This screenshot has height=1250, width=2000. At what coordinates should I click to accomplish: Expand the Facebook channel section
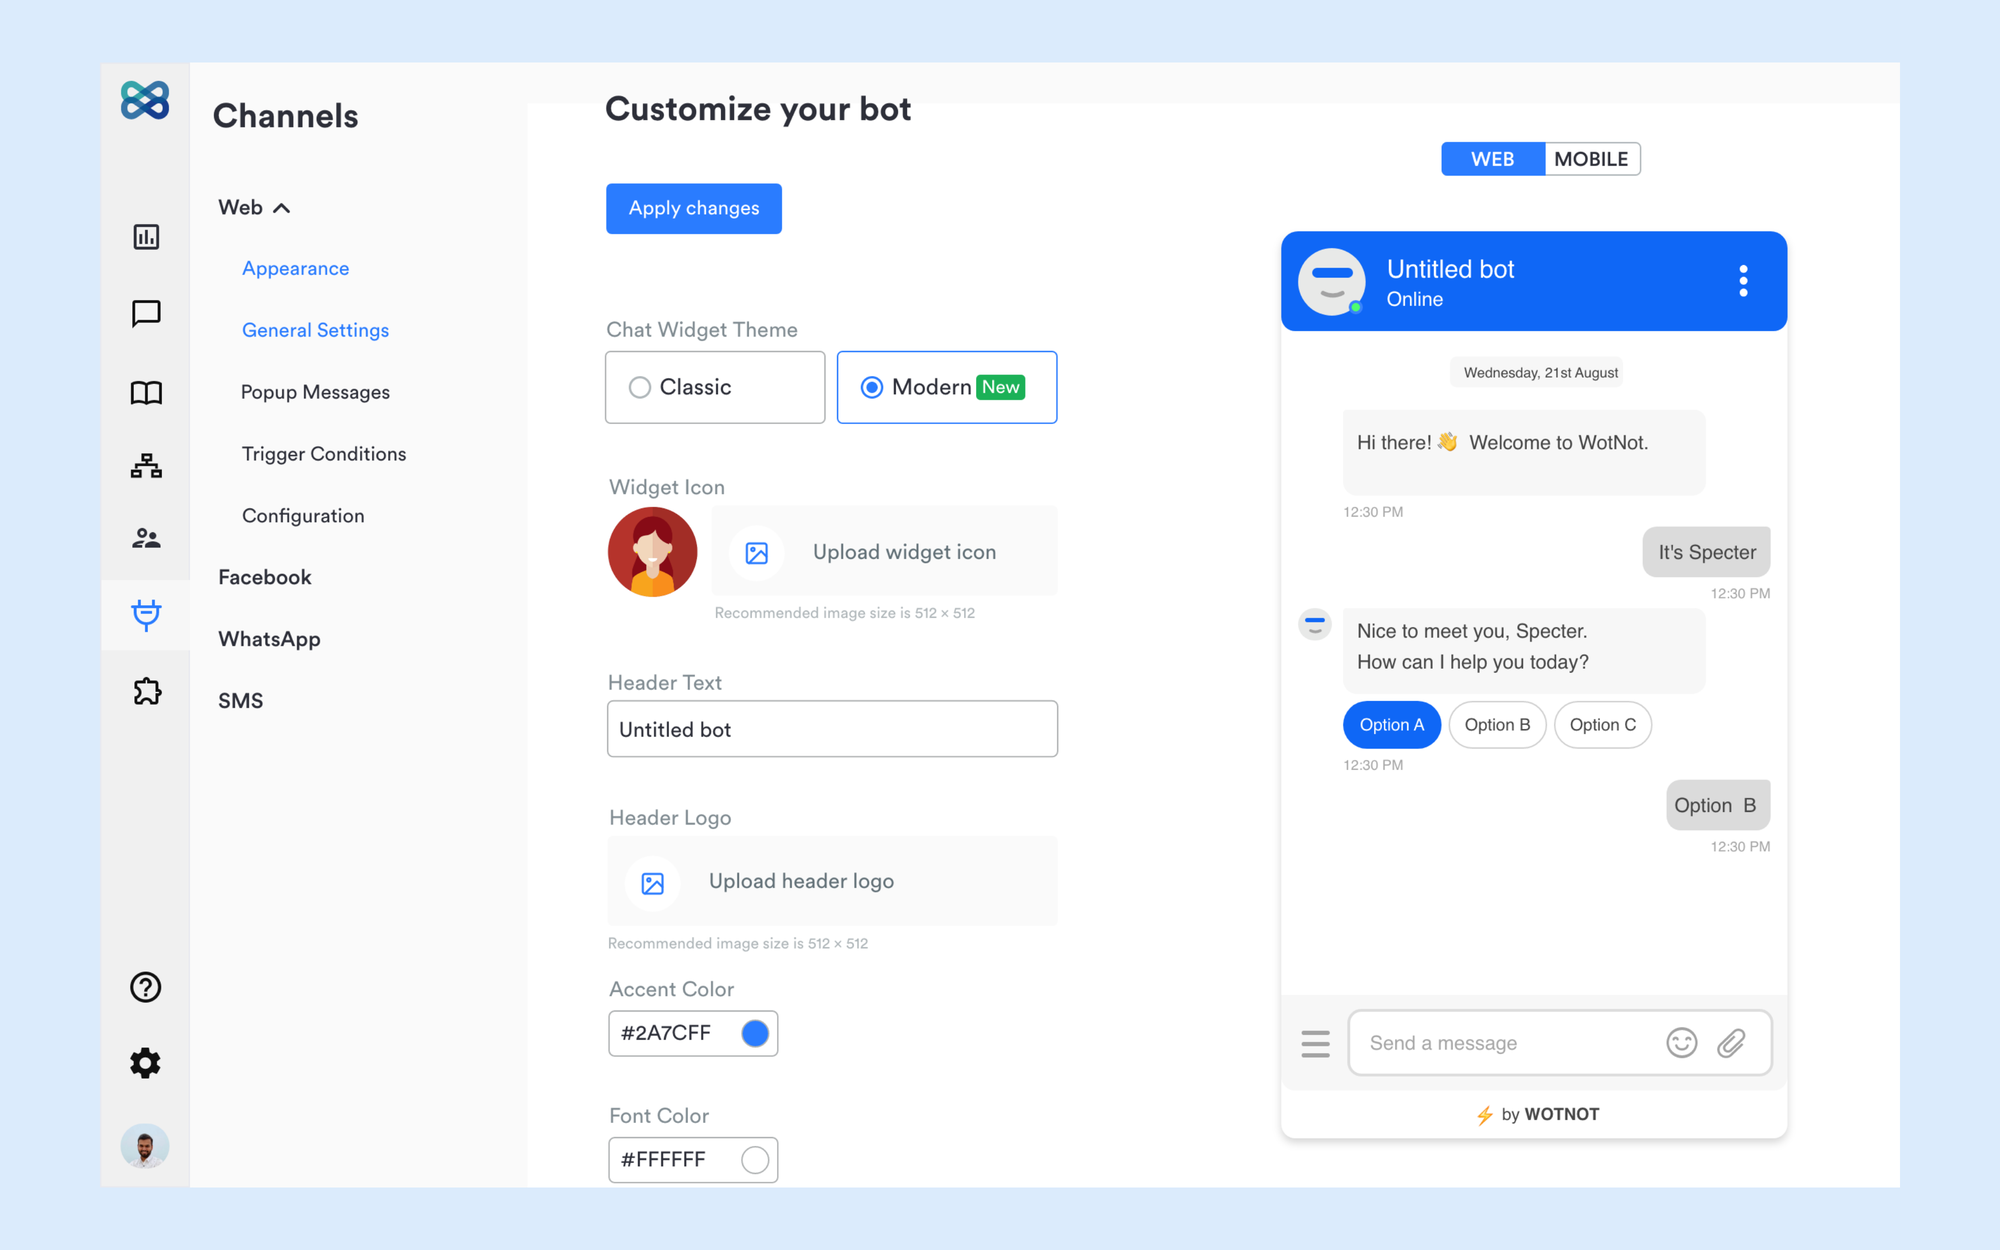(263, 576)
